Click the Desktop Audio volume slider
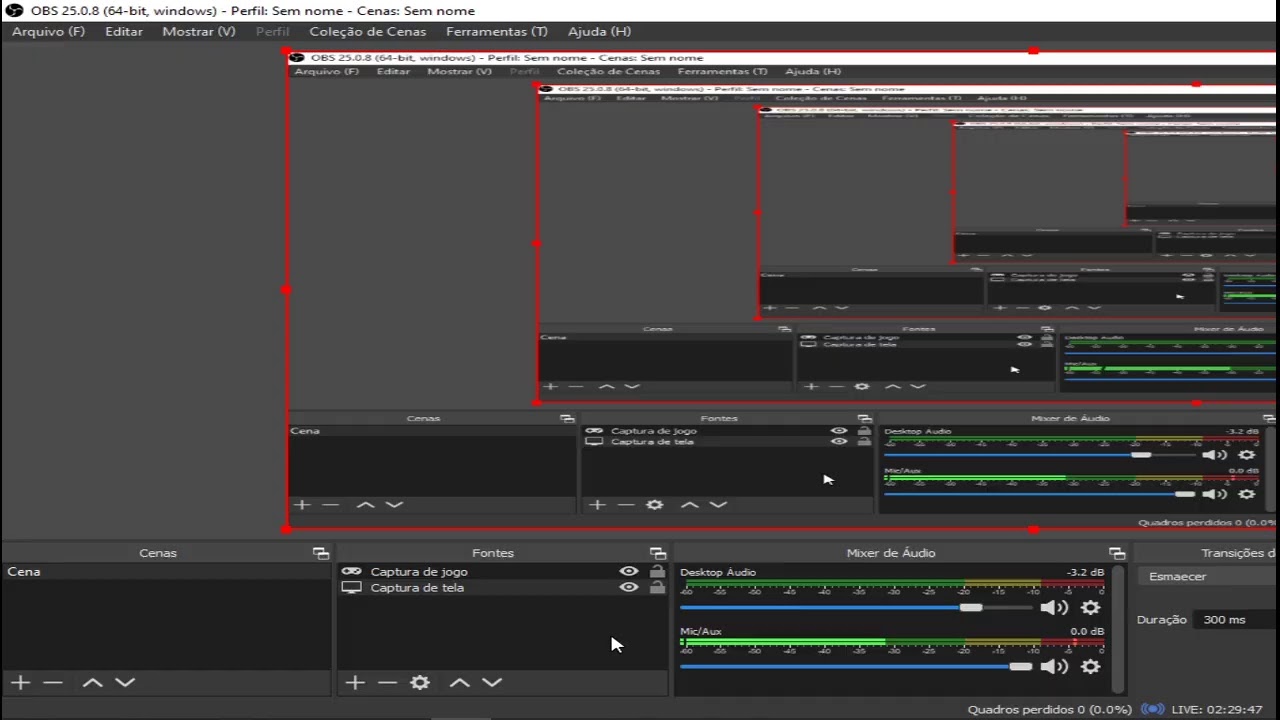 click(x=856, y=608)
